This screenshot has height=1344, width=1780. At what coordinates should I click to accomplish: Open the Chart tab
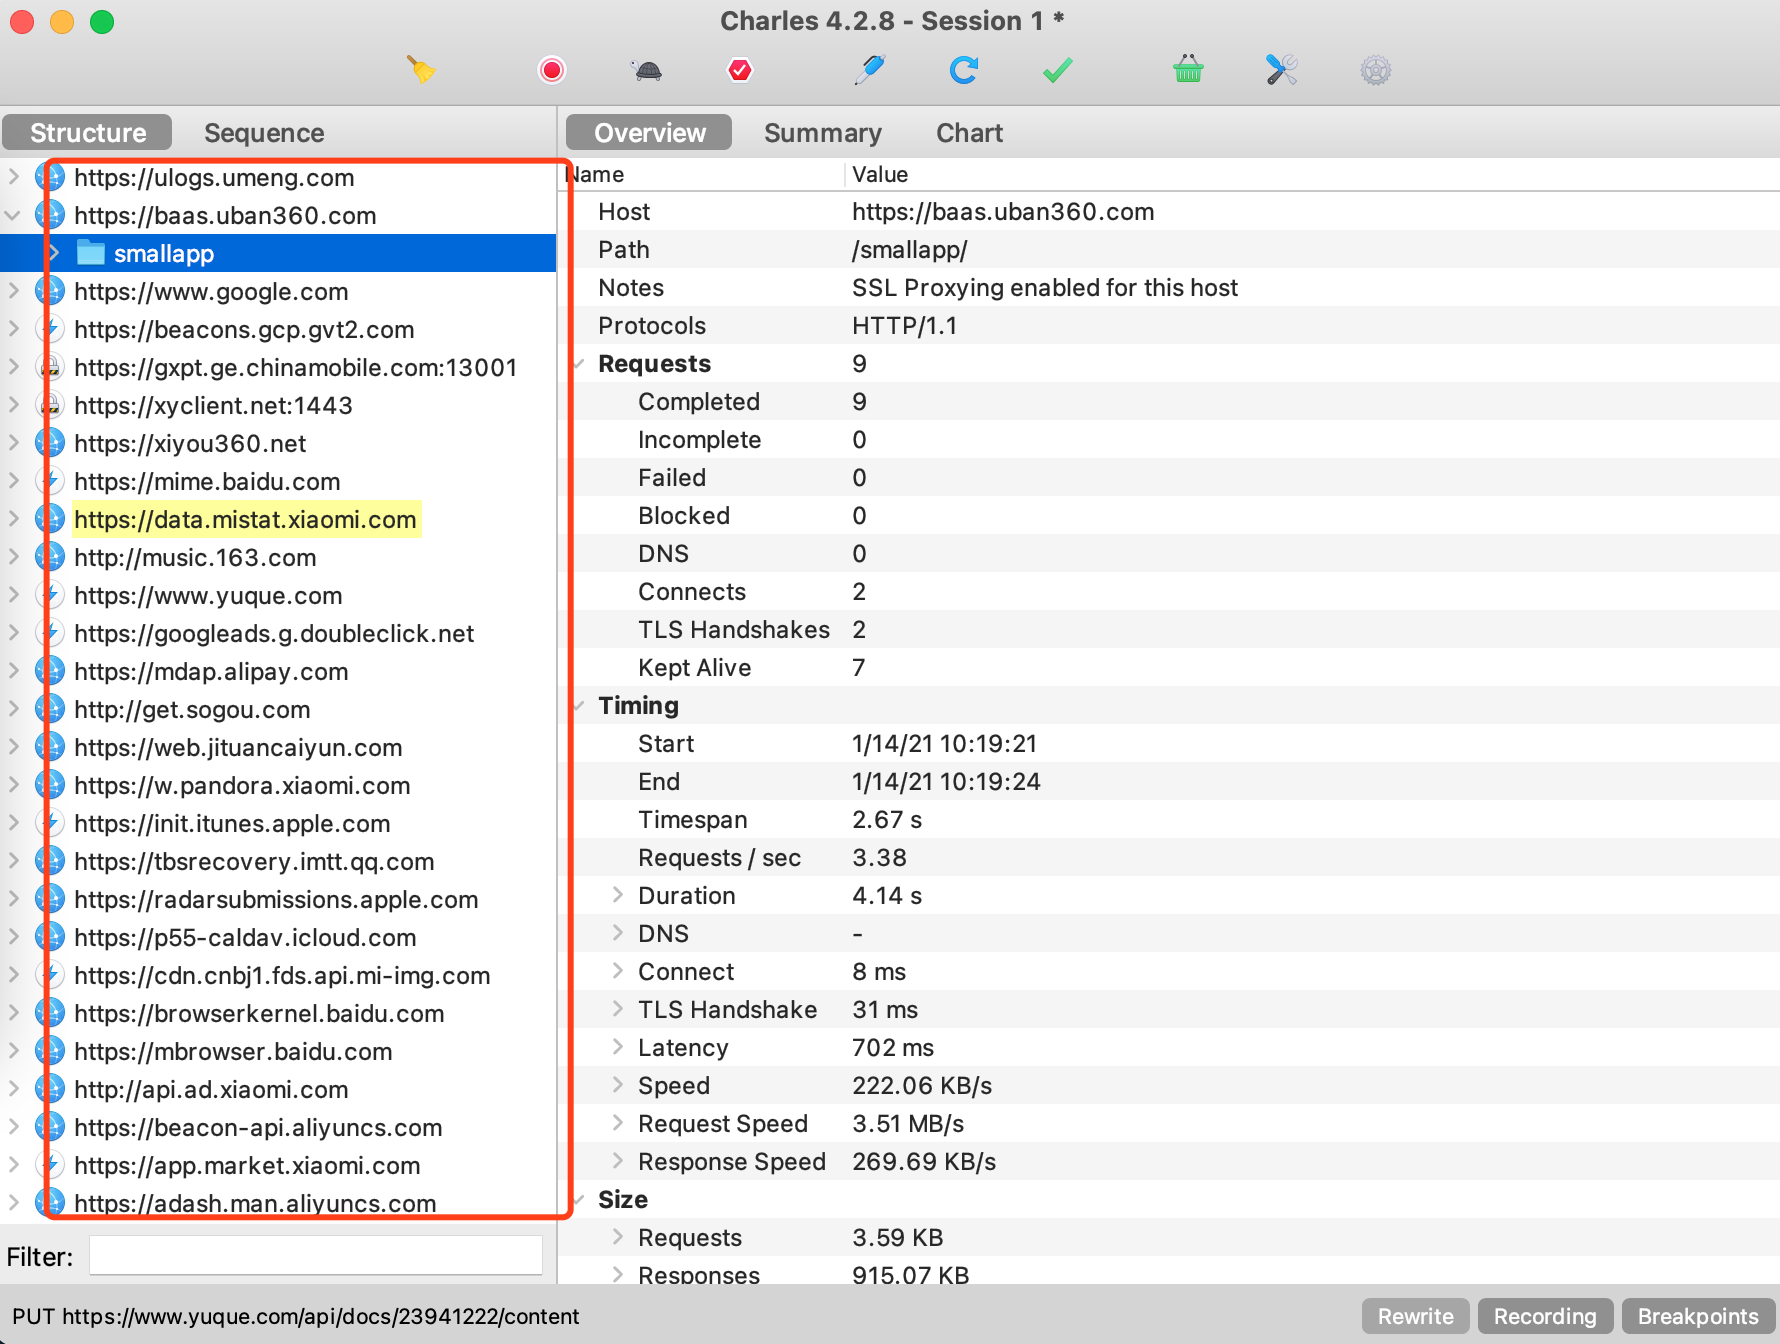pos(969,132)
